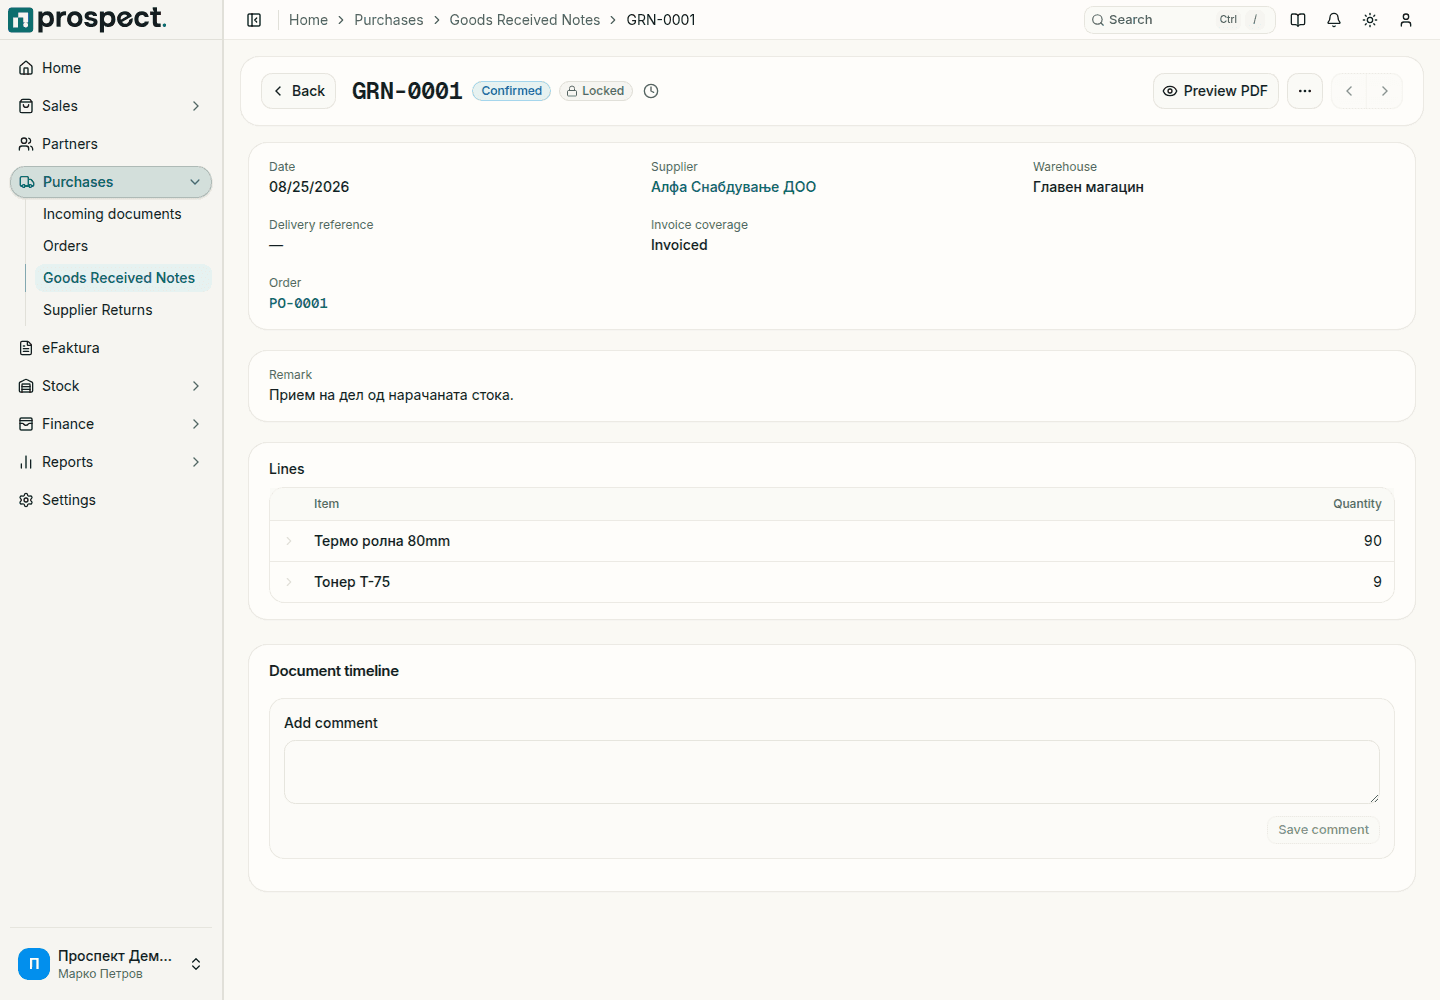Select Goods Received Notes submenu
Screen dimensions: 1440x1000
pos(123,278)
